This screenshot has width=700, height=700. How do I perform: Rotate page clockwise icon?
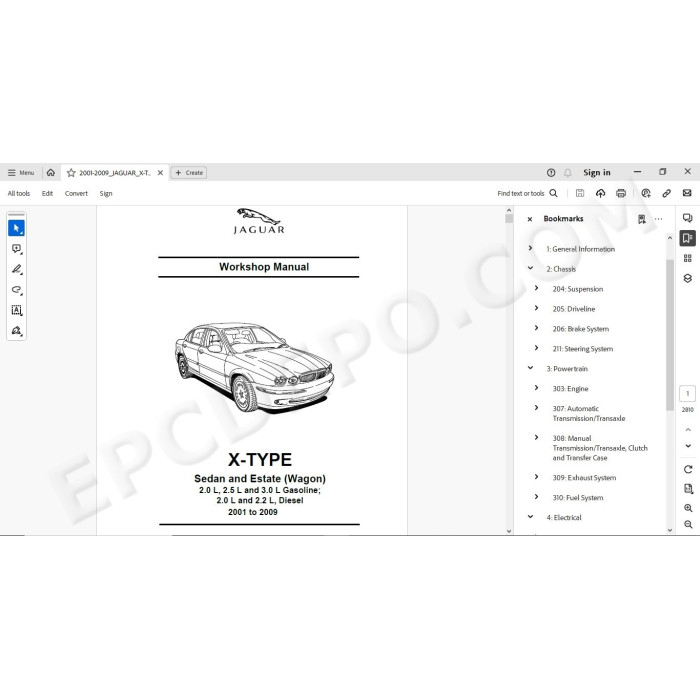point(688,469)
